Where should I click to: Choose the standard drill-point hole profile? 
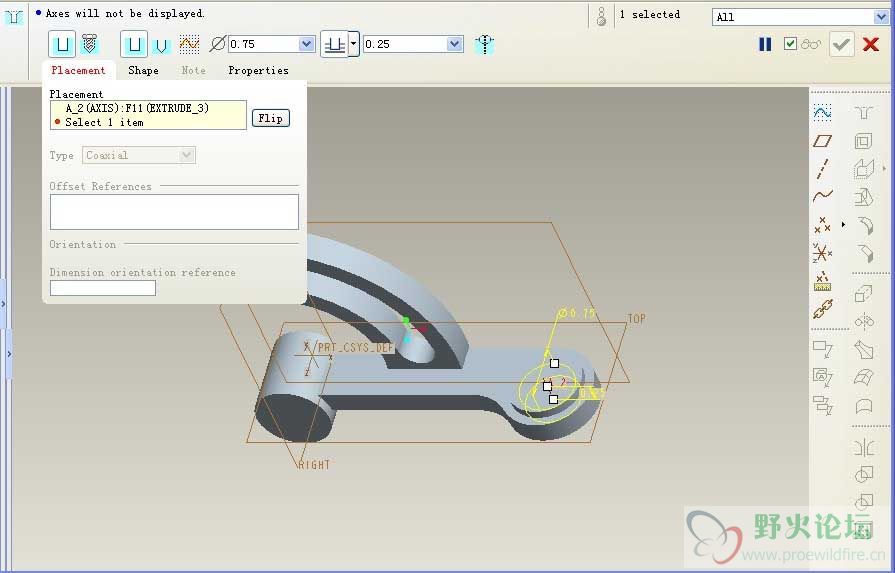tap(162, 45)
